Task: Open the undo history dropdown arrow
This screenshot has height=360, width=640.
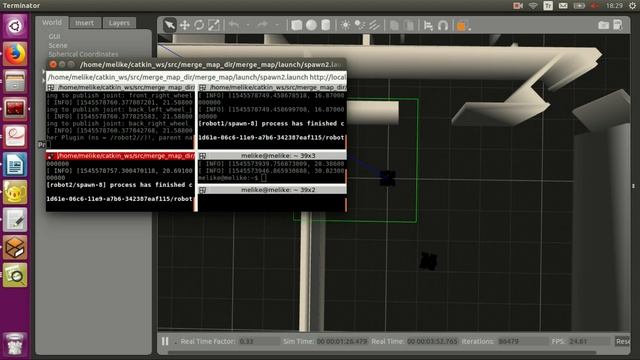Action: pyautogui.click(x=248, y=25)
